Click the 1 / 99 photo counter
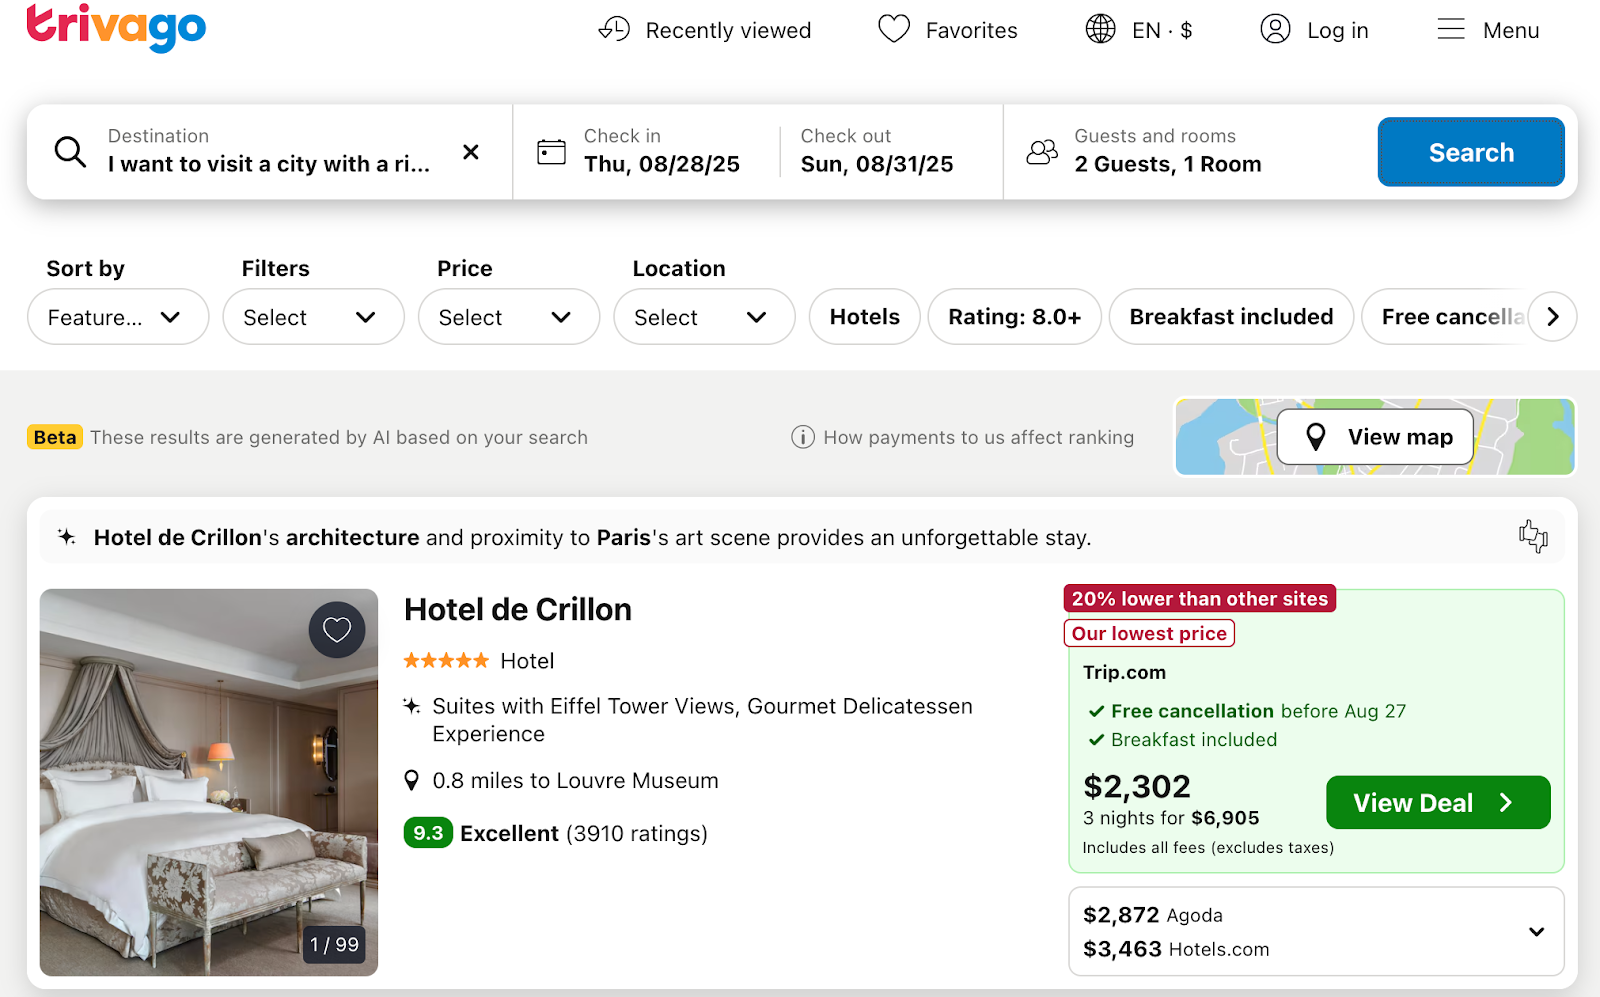The height and width of the screenshot is (997, 1600). [334, 945]
